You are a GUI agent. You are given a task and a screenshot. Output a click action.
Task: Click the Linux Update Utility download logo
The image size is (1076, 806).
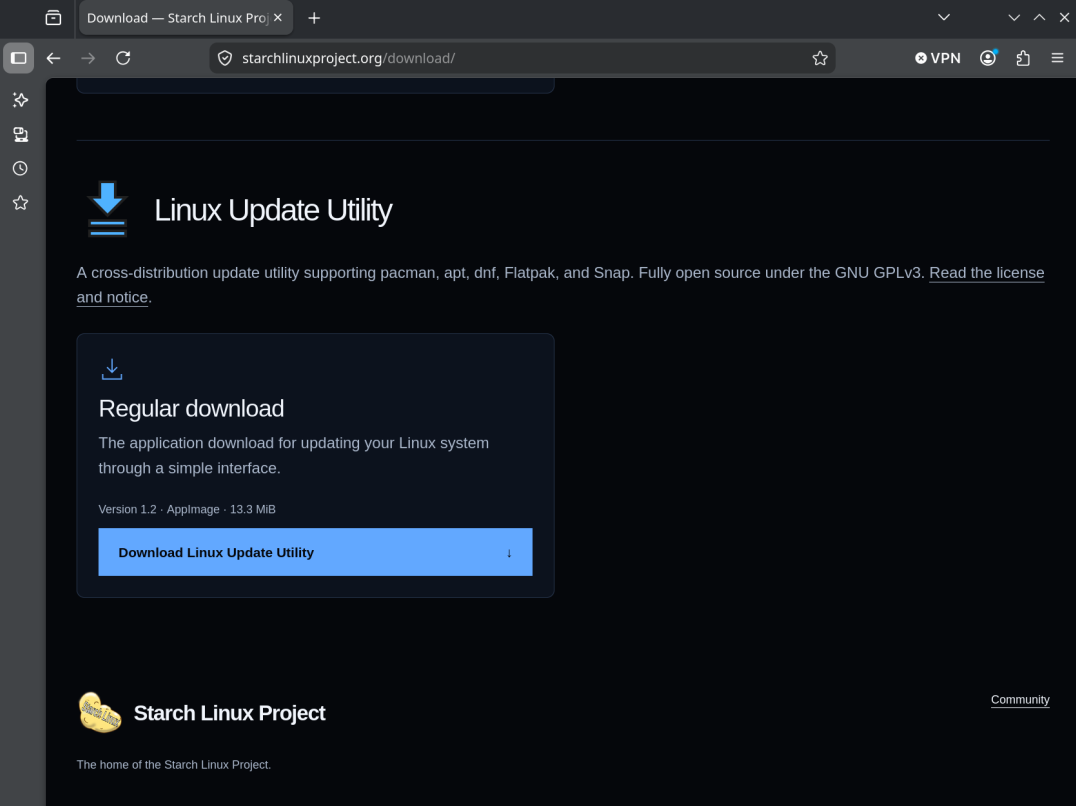(x=108, y=209)
